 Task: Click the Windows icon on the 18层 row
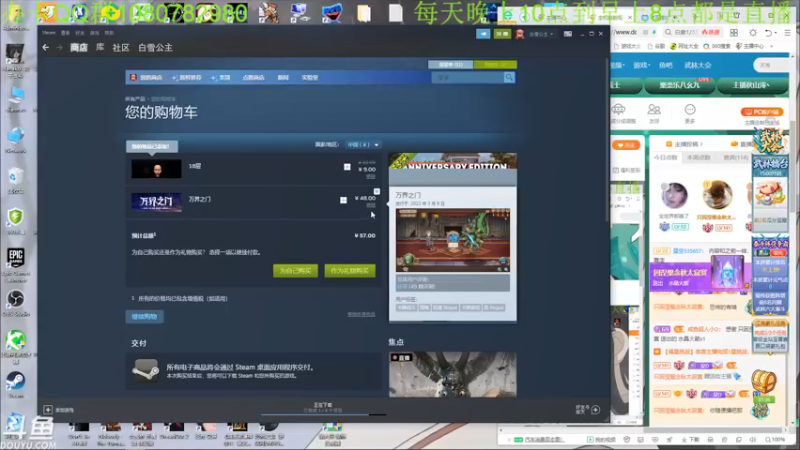coord(347,167)
